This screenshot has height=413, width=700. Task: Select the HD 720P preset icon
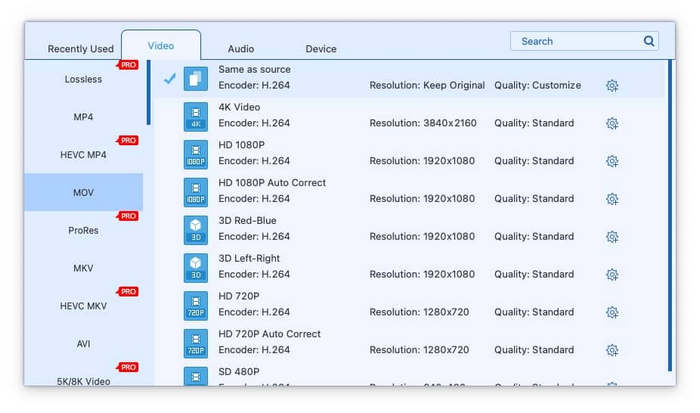point(195,306)
